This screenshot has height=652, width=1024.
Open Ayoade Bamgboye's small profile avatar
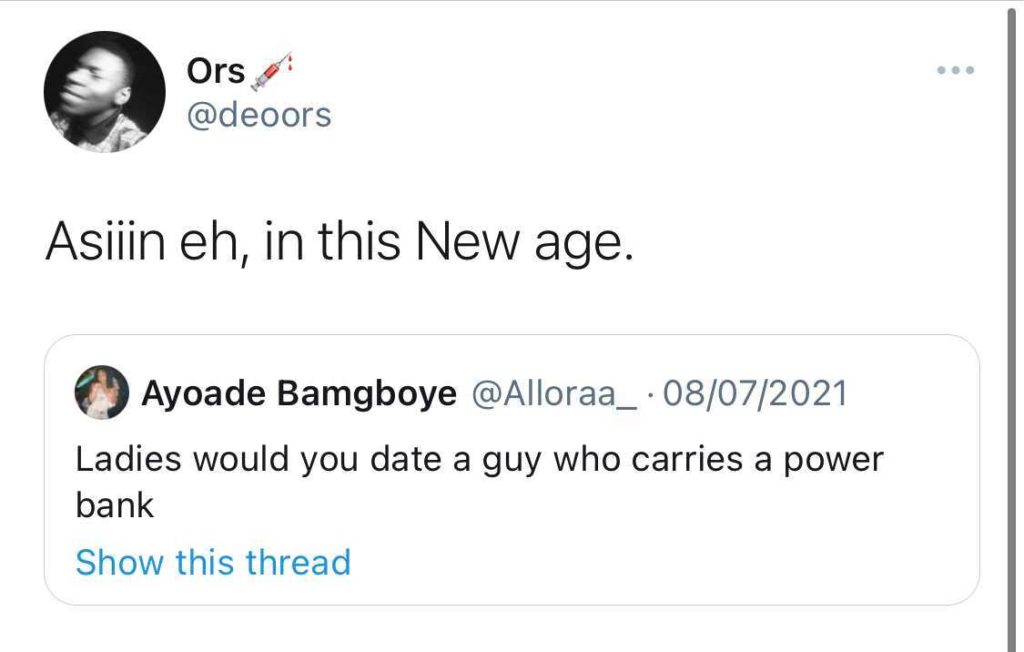click(x=101, y=392)
